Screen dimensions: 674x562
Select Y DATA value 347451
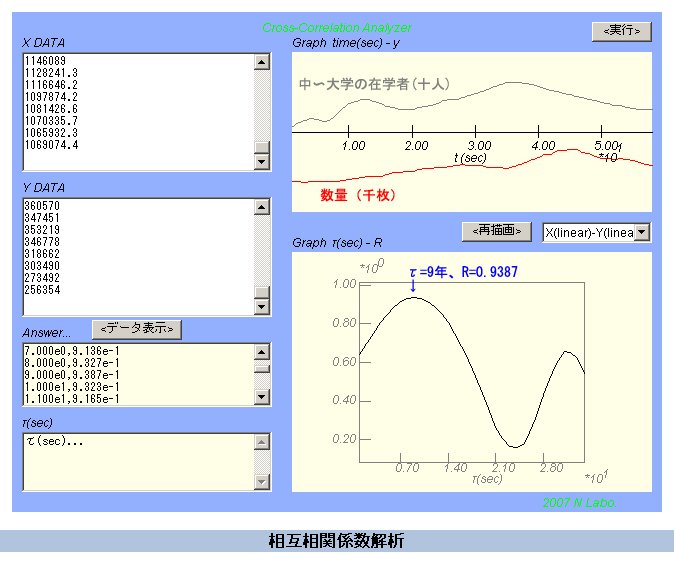[42, 218]
